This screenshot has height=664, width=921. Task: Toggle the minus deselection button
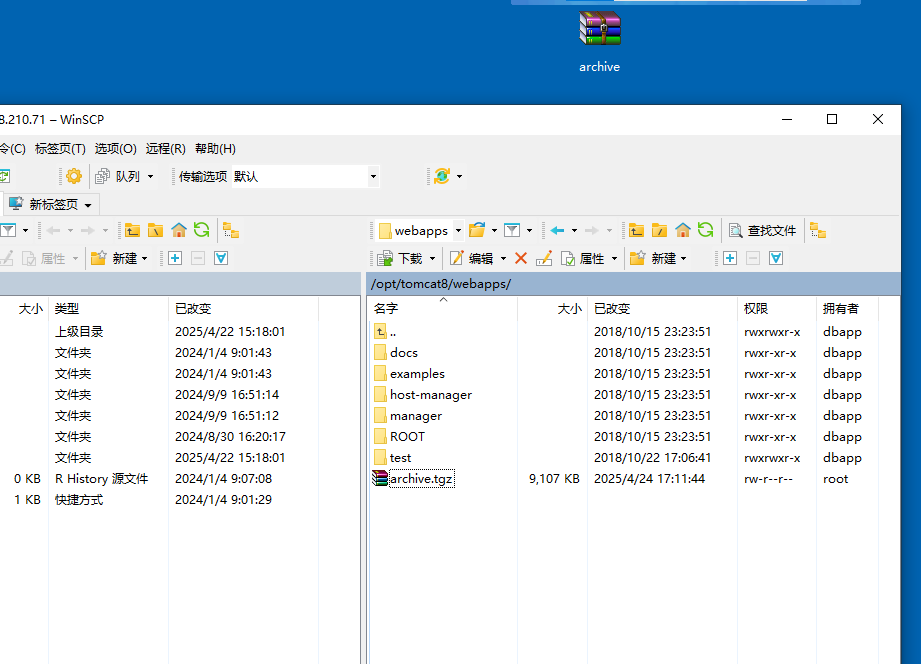[x=751, y=258]
